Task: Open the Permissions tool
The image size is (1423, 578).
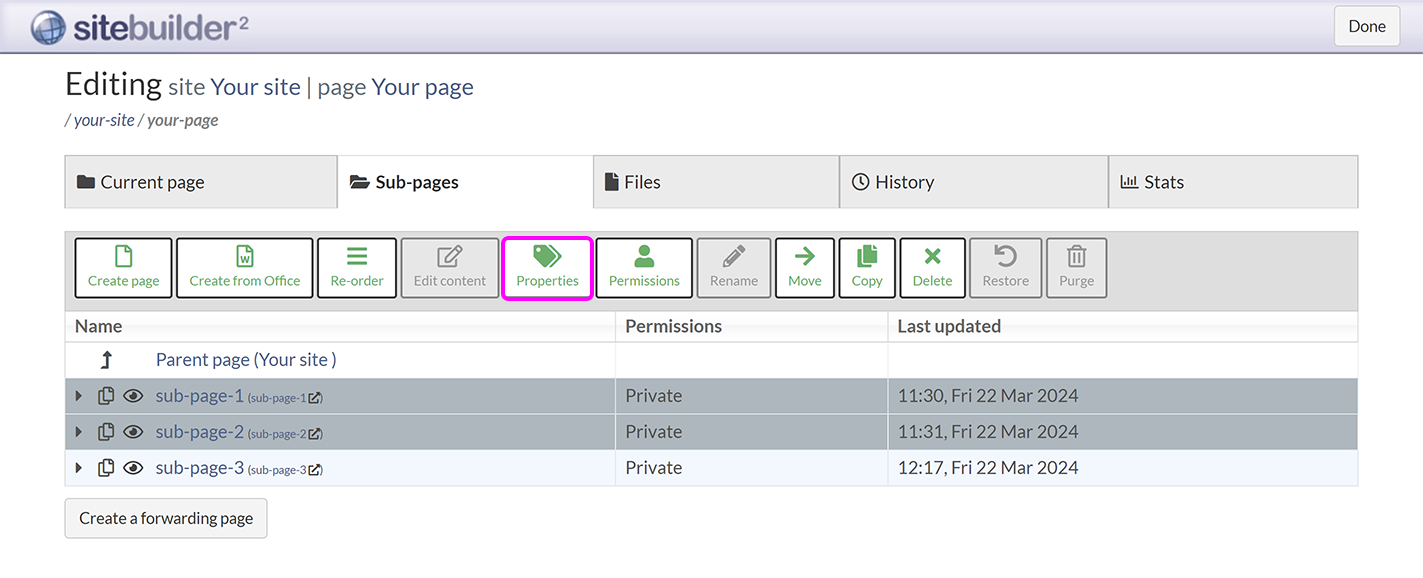Action: (644, 268)
